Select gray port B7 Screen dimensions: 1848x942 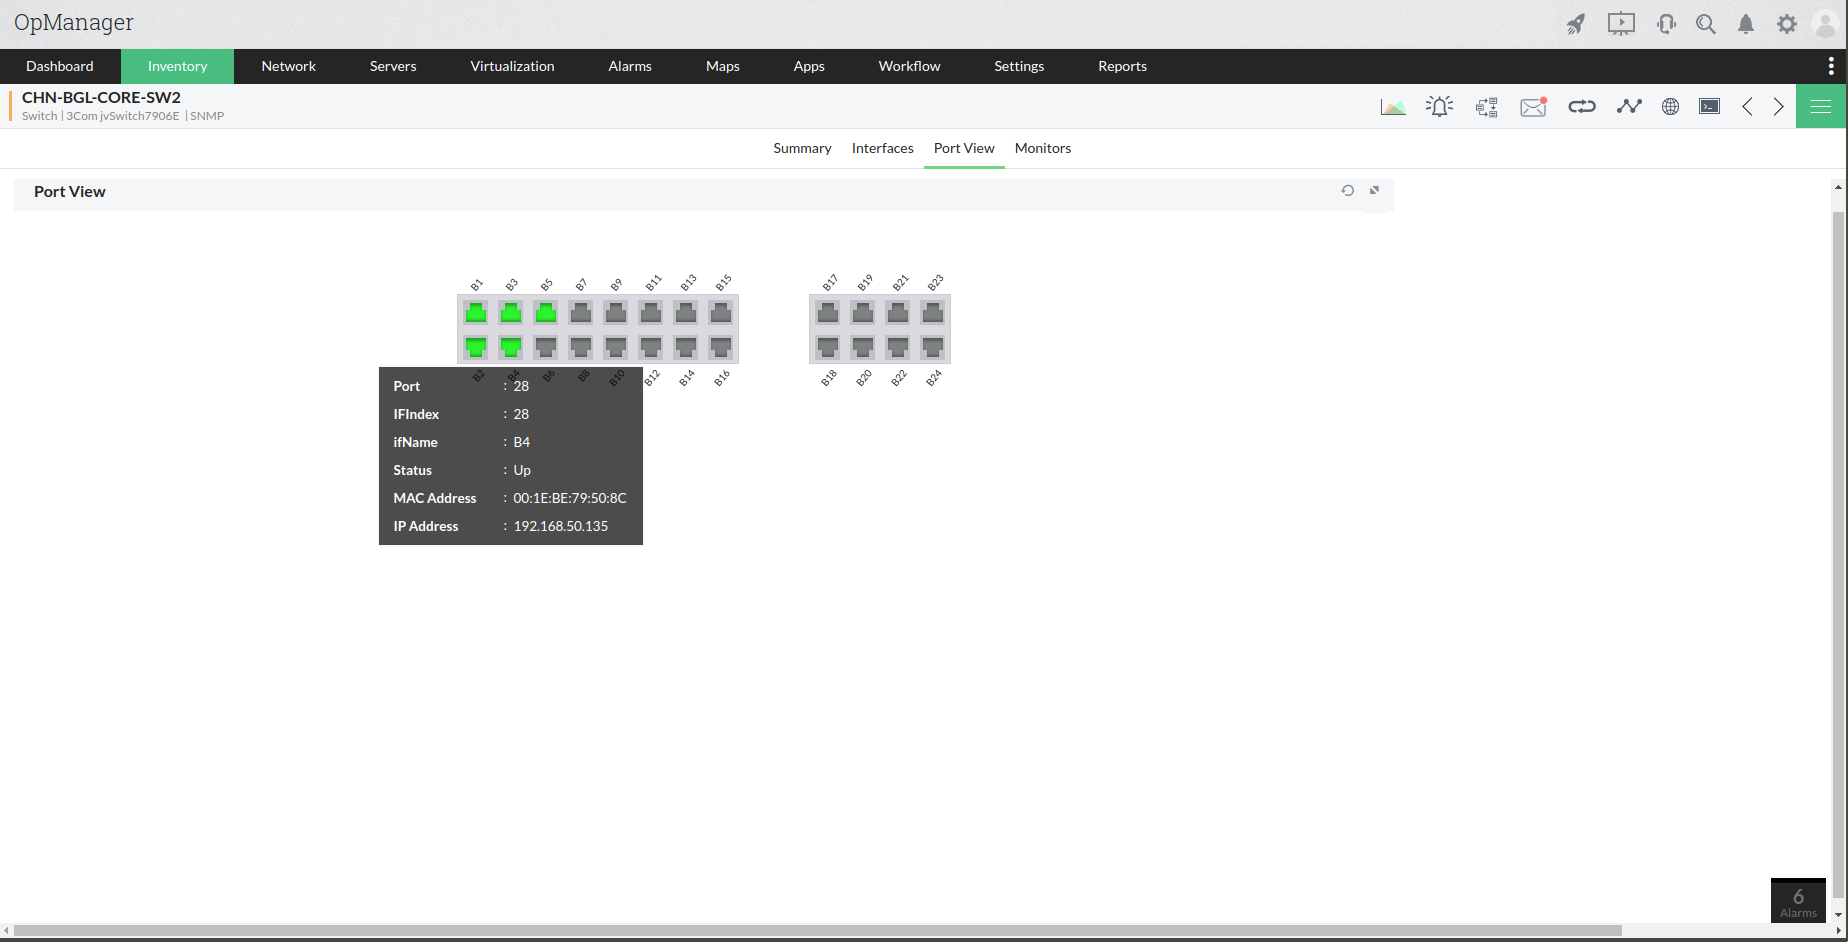[581, 313]
